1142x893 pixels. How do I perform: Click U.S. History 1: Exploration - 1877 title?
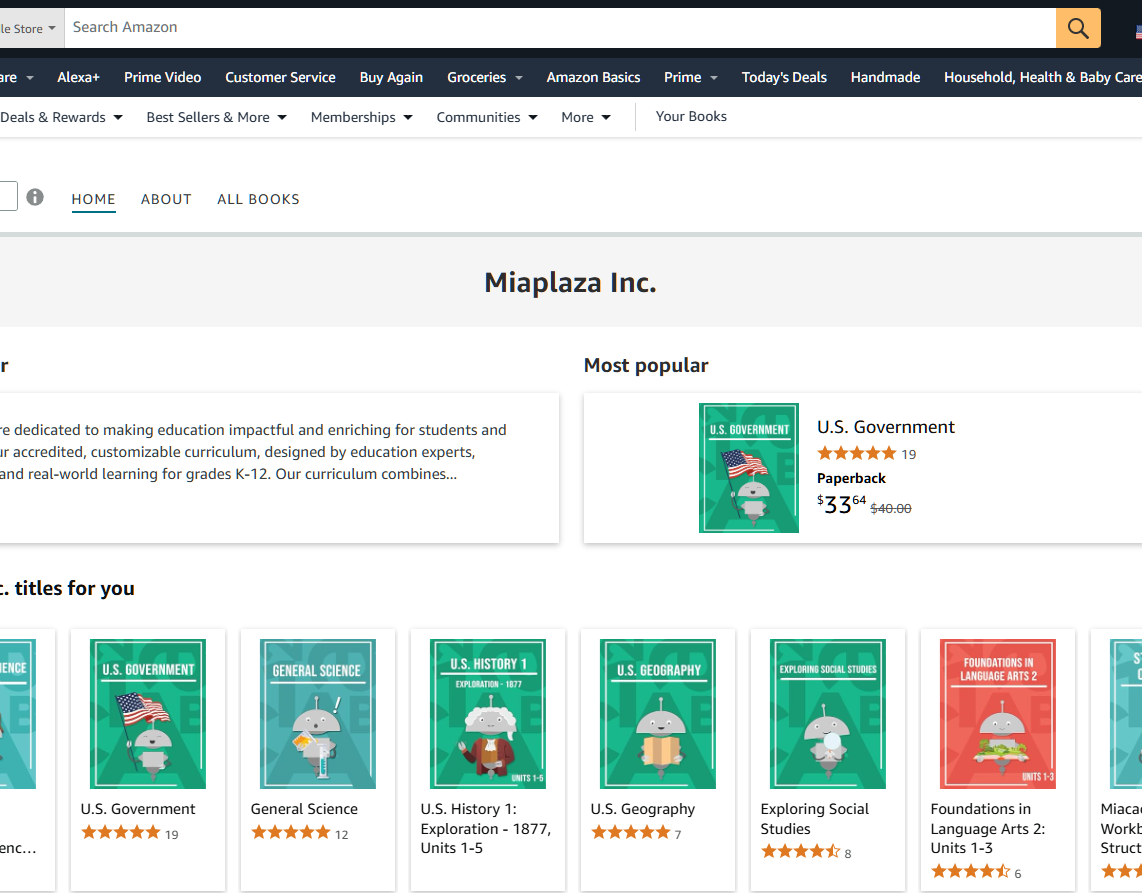tap(486, 829)
